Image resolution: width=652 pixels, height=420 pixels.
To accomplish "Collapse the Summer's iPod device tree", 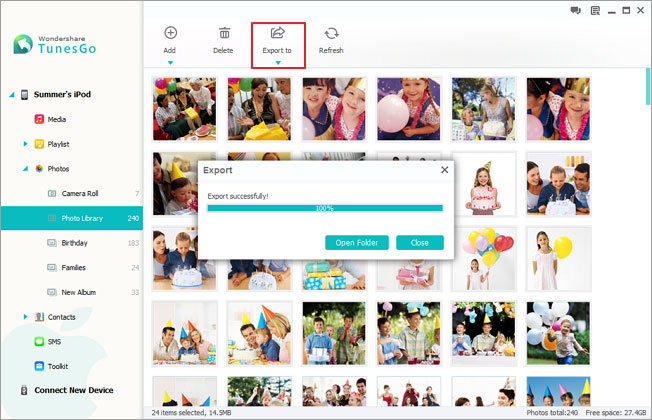I will click(x=12, y=95).
